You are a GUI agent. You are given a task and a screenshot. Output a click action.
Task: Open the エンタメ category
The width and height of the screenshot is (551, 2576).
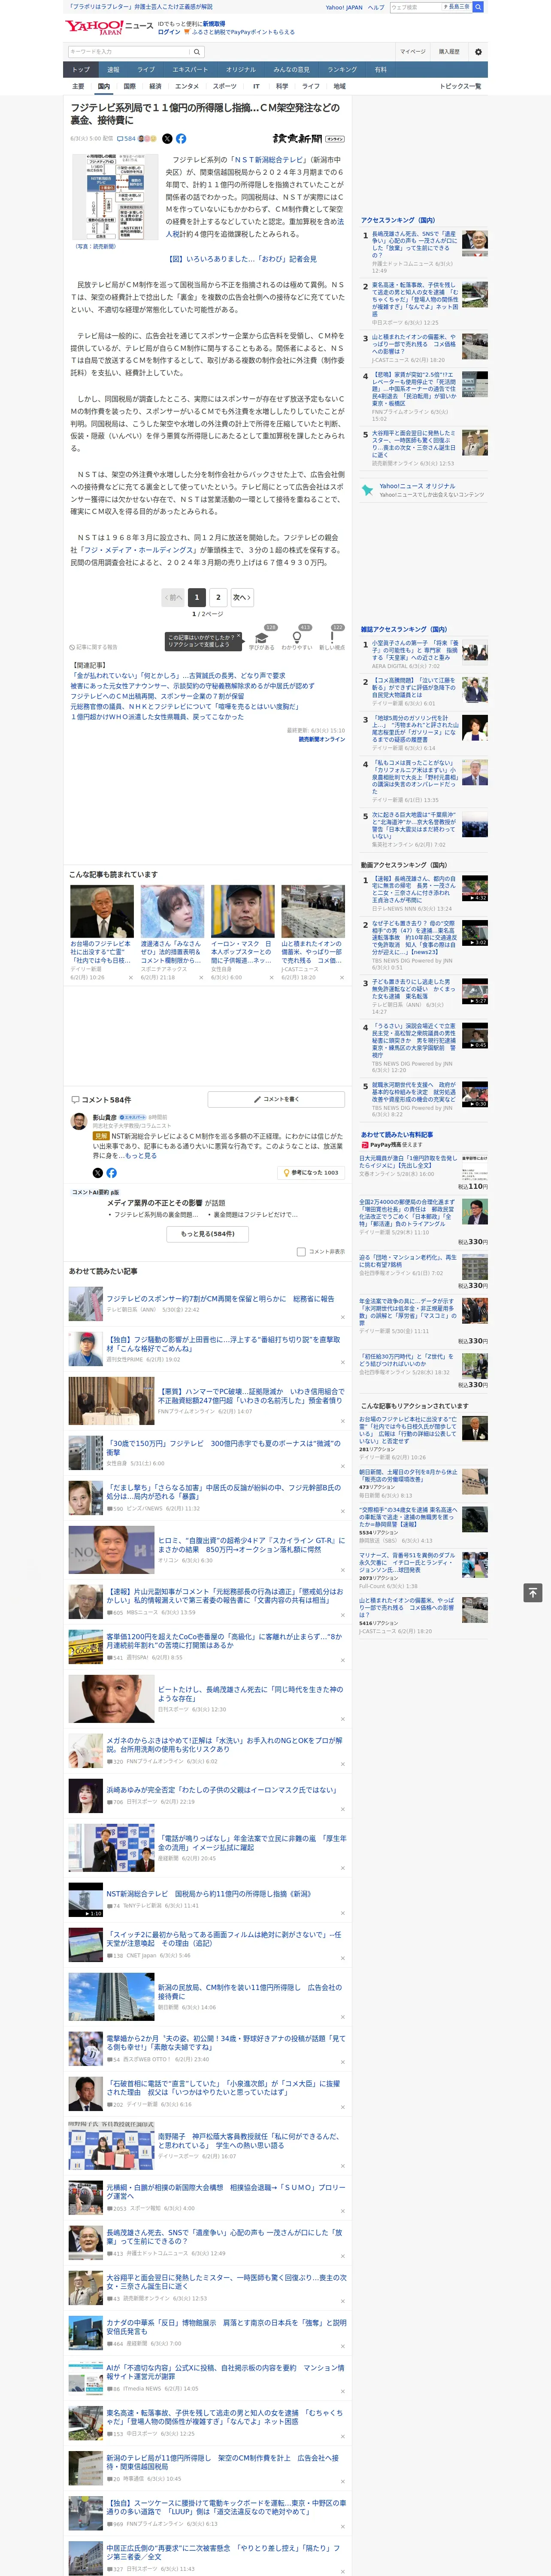187,86
